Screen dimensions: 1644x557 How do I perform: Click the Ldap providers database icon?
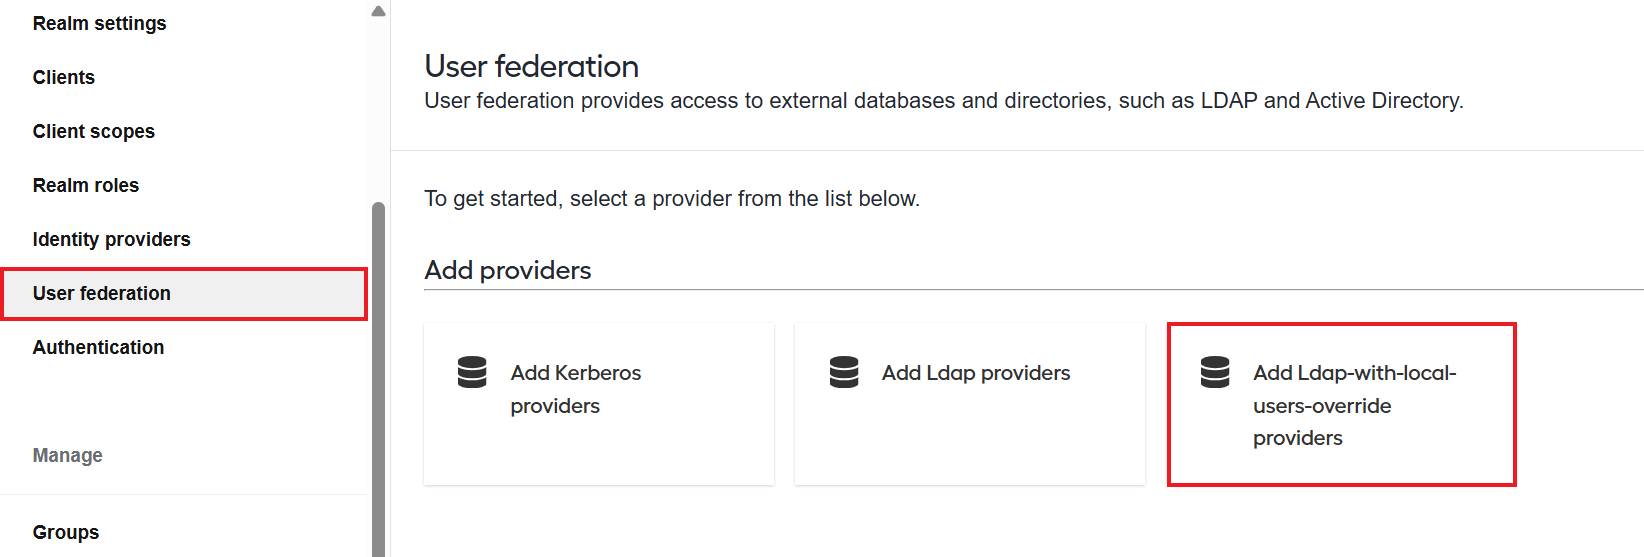(x=844, y=372)
